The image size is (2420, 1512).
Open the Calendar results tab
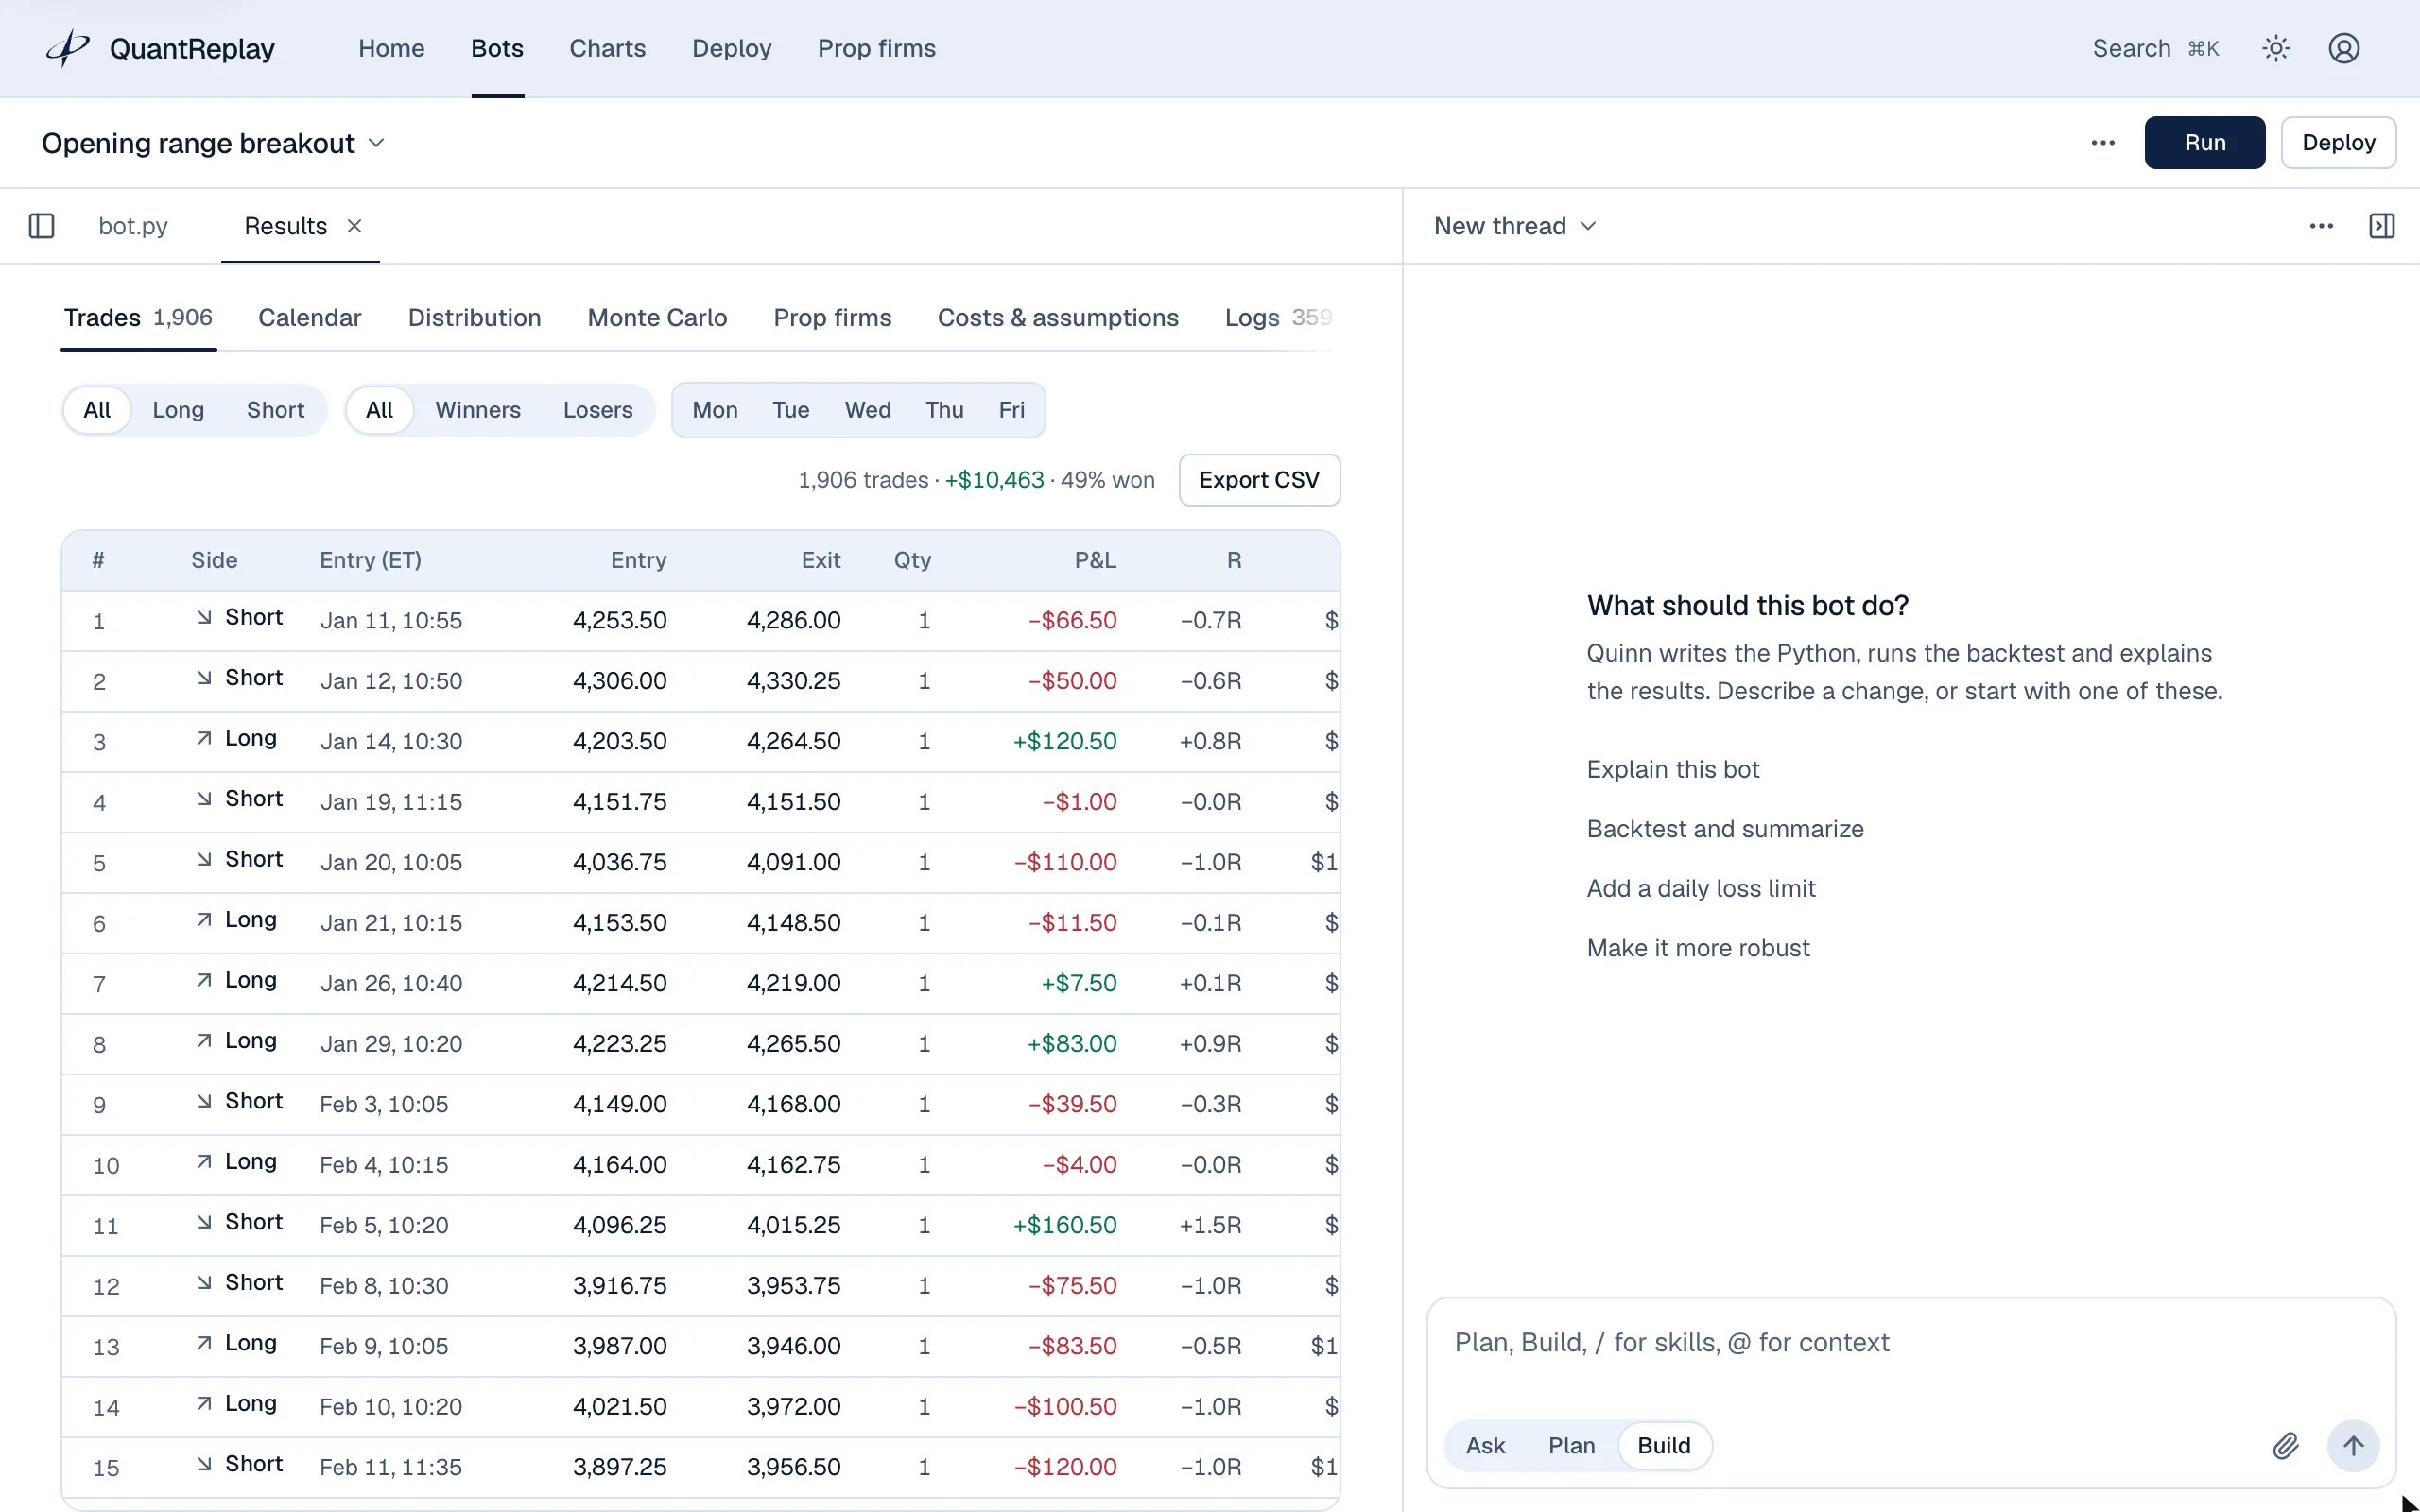310,318
